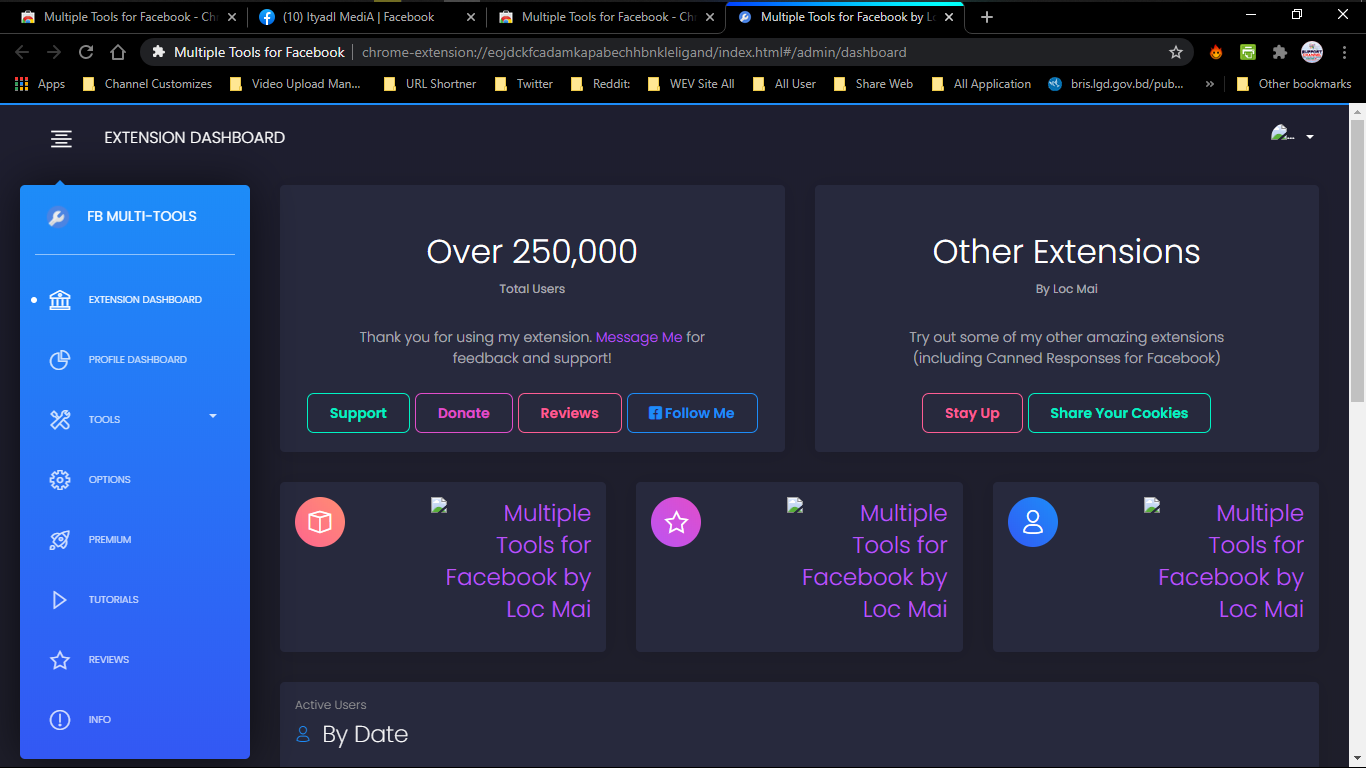Image resolution: width=1366 pixels, height=768 pixels.
Task: Select Profile Dashboard menu item text
Action: (x=138, y=360)
